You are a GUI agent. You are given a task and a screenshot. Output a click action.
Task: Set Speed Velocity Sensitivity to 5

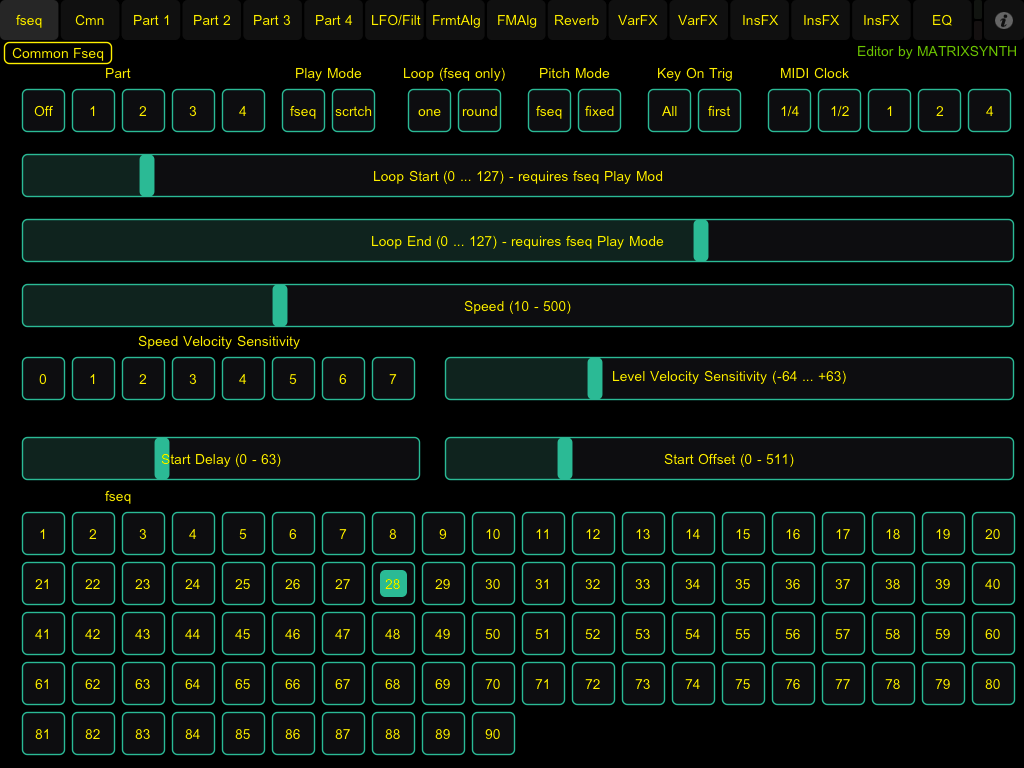click(293, 379)
